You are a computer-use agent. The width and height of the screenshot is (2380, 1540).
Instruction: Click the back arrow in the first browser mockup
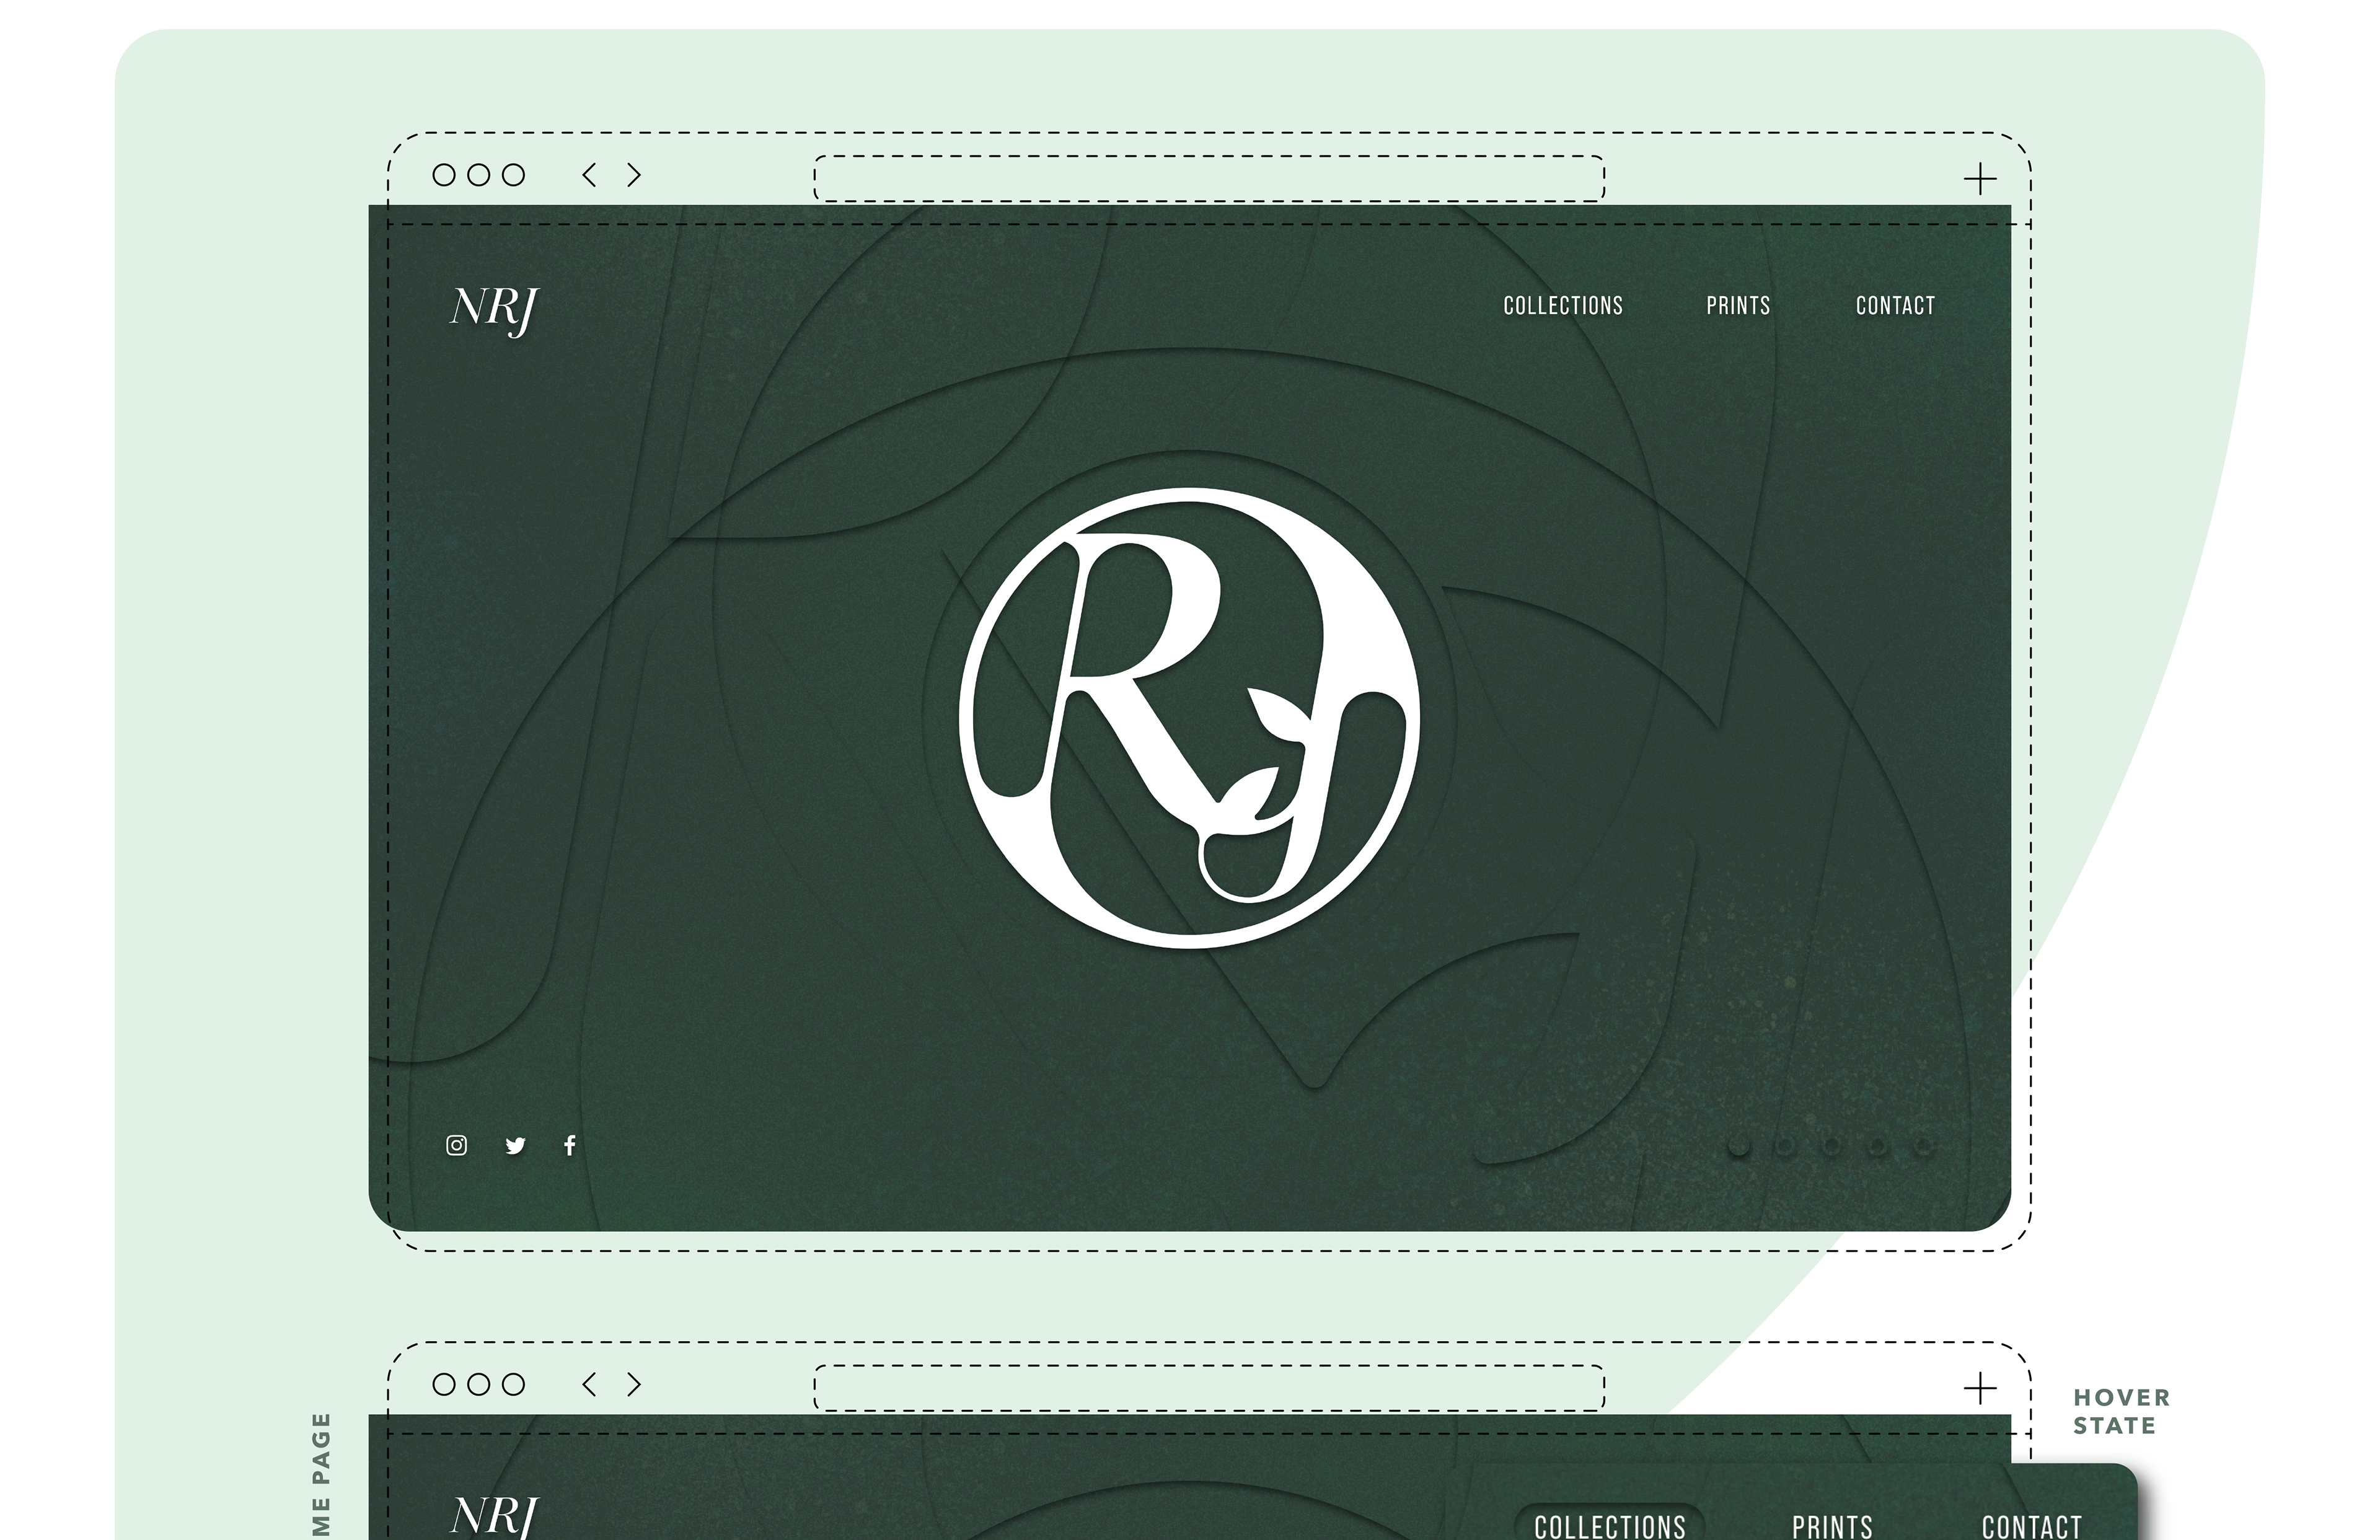589,175
